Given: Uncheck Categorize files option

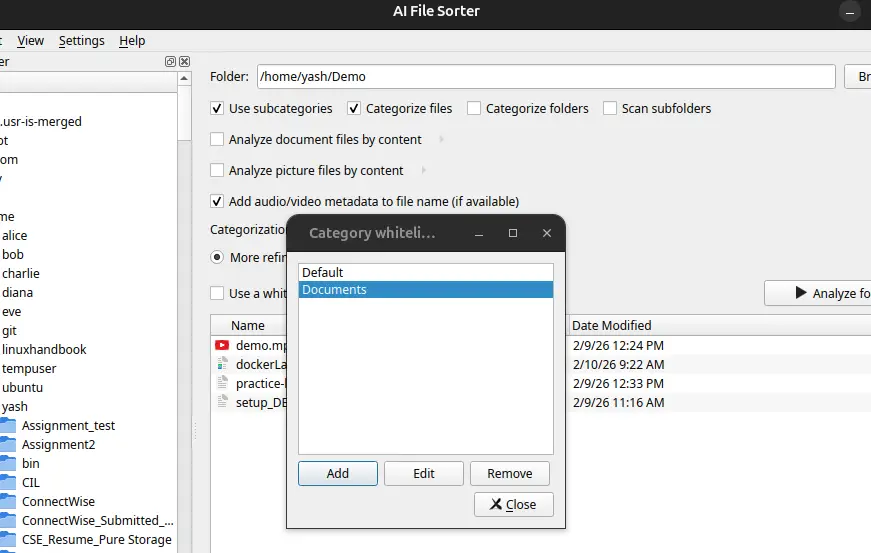Looking at the screenshot, I should point(354,108).
